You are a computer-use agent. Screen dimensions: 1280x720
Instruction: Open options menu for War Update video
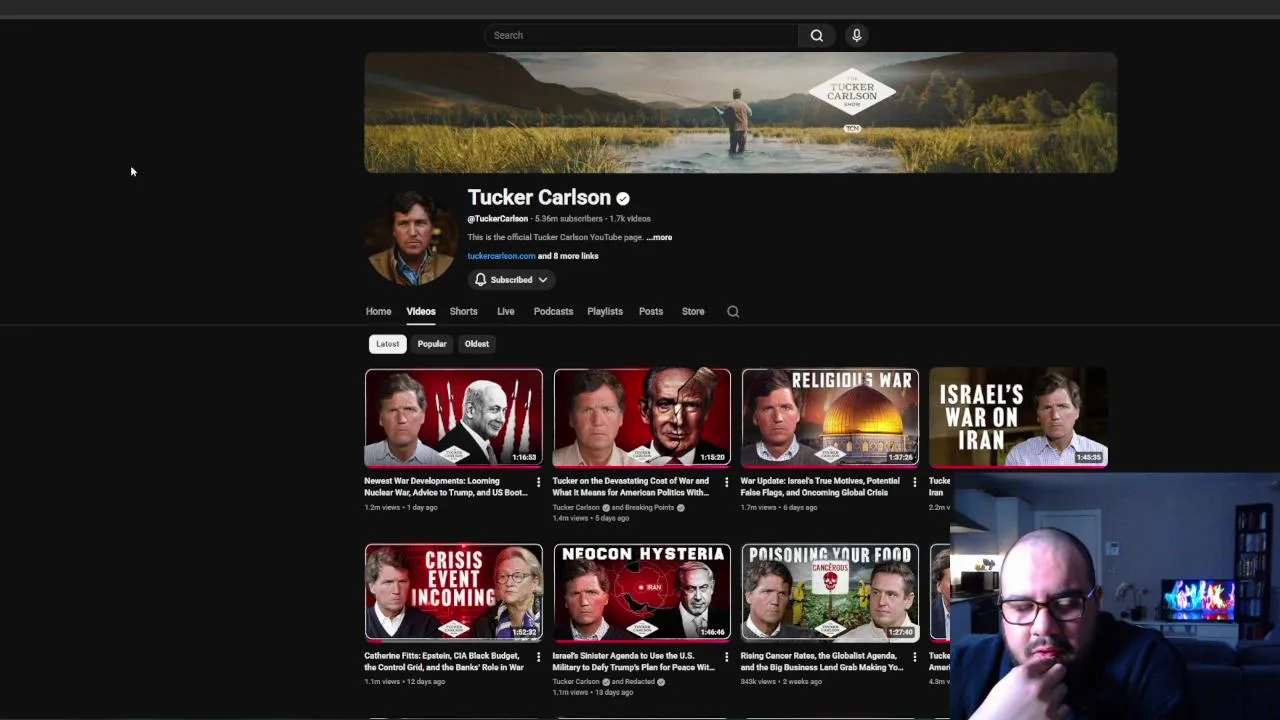coord(914,483)
